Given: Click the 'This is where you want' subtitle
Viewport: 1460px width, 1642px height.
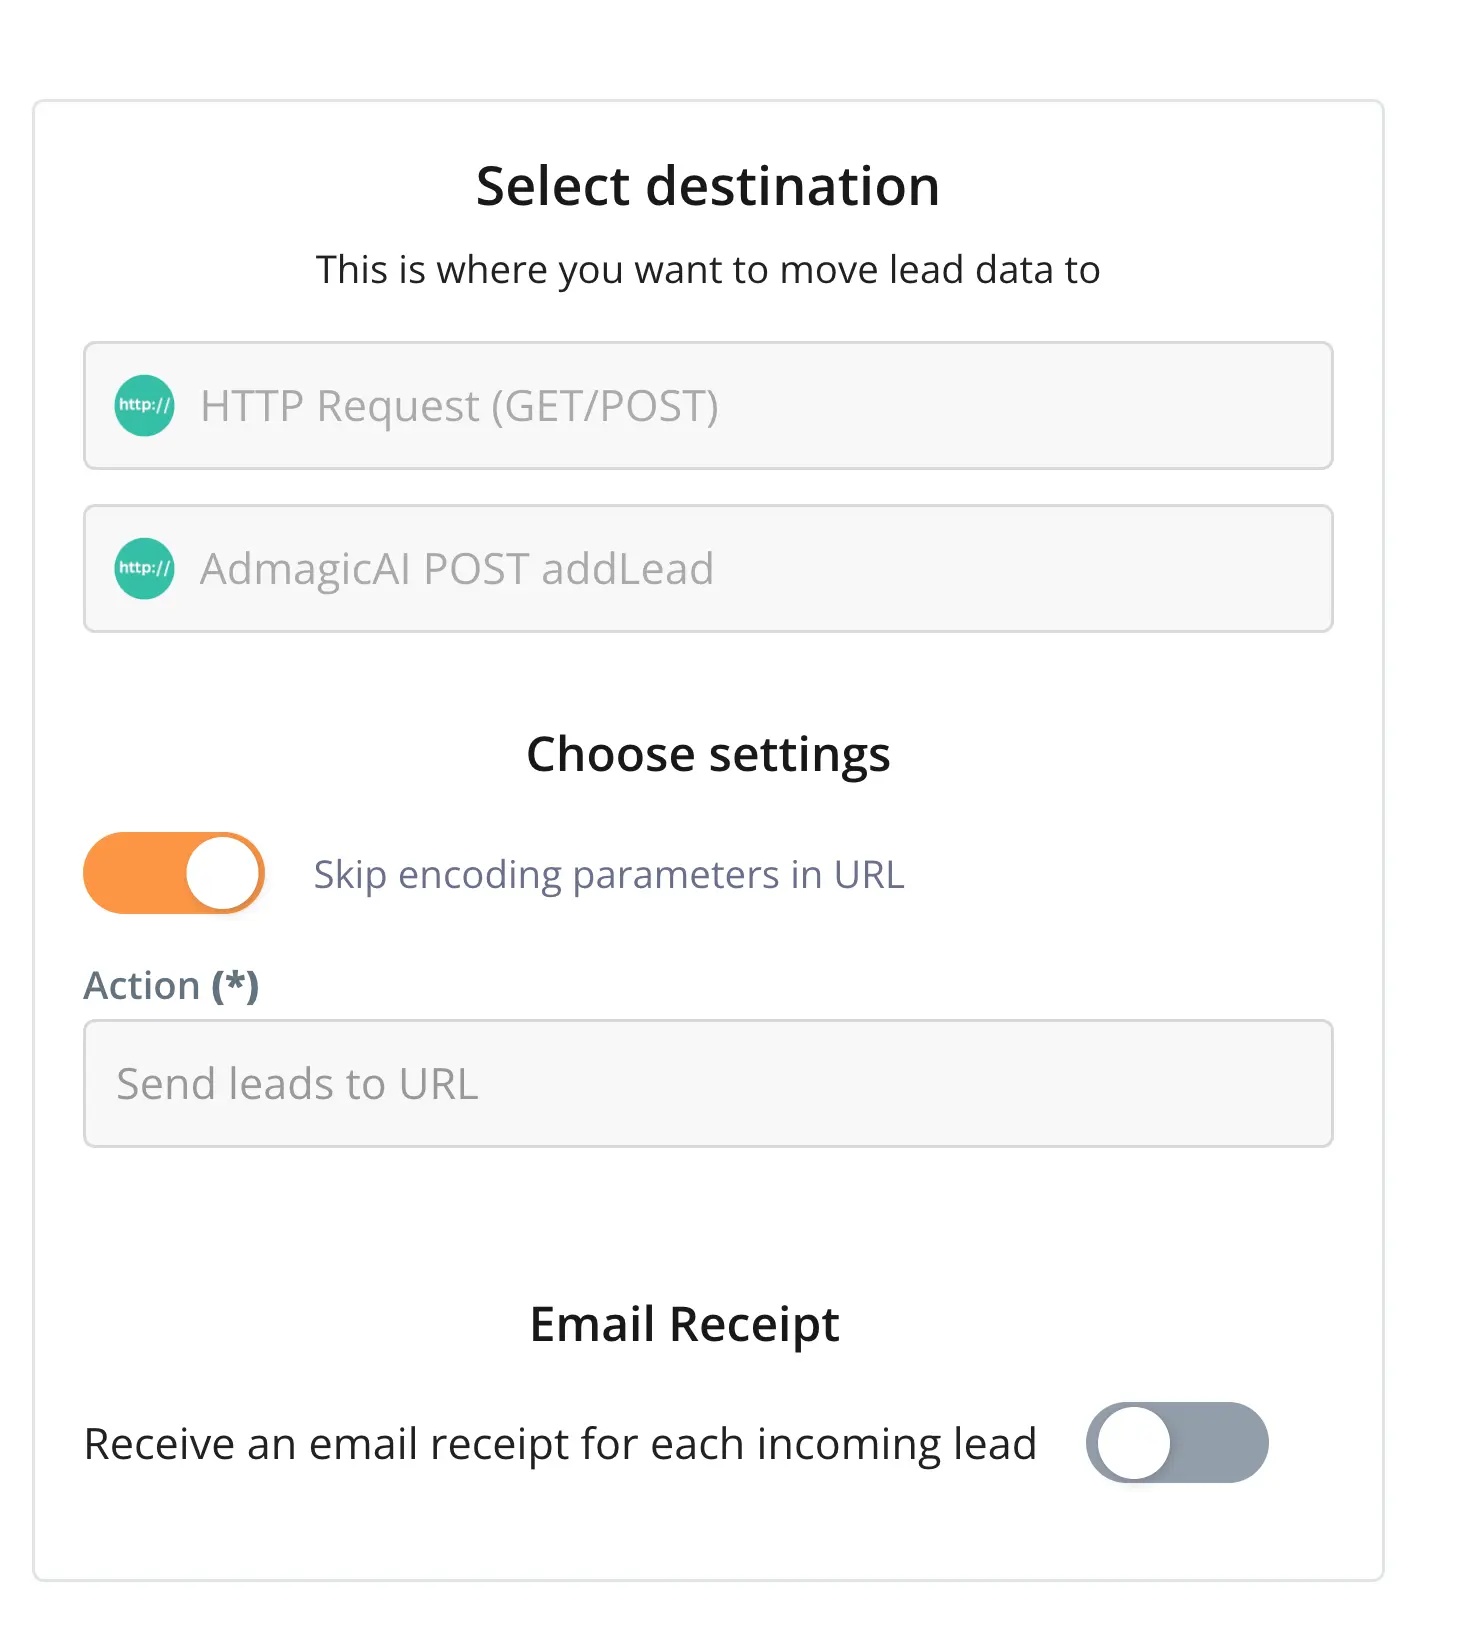Looking at the screenshot, I should click(x=708, y=270).
